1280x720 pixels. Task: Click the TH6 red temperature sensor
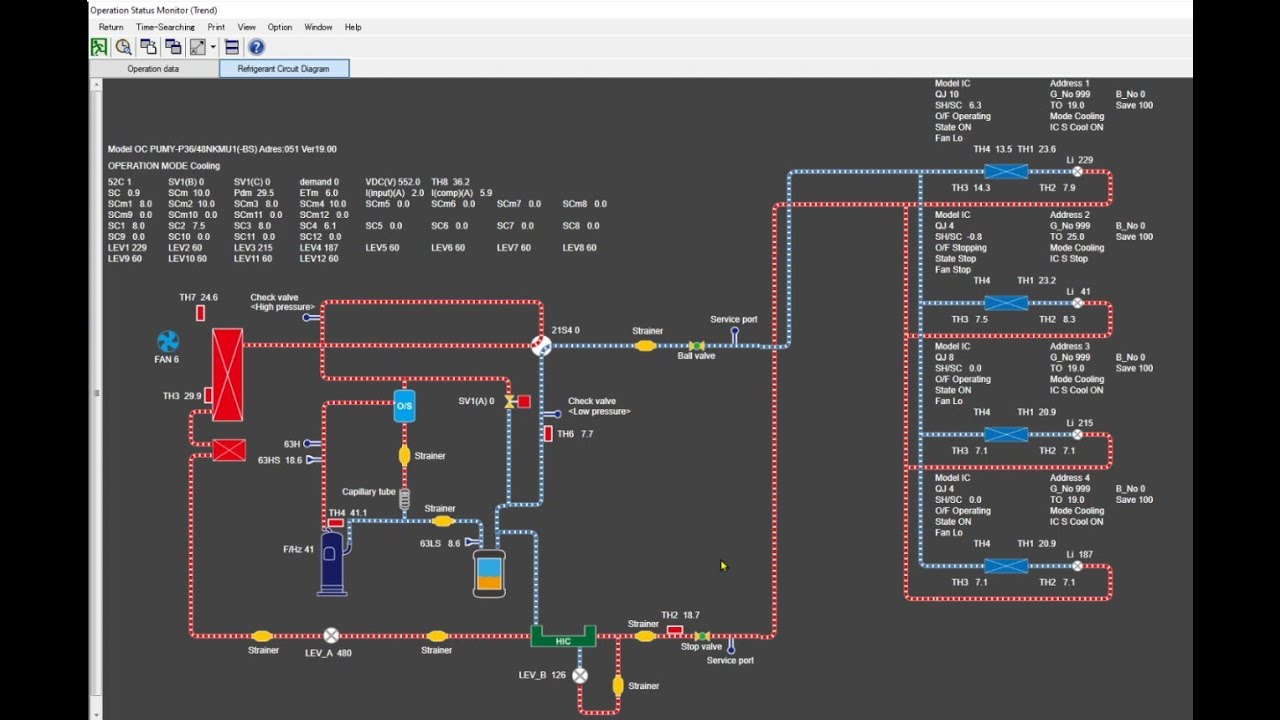548,433
